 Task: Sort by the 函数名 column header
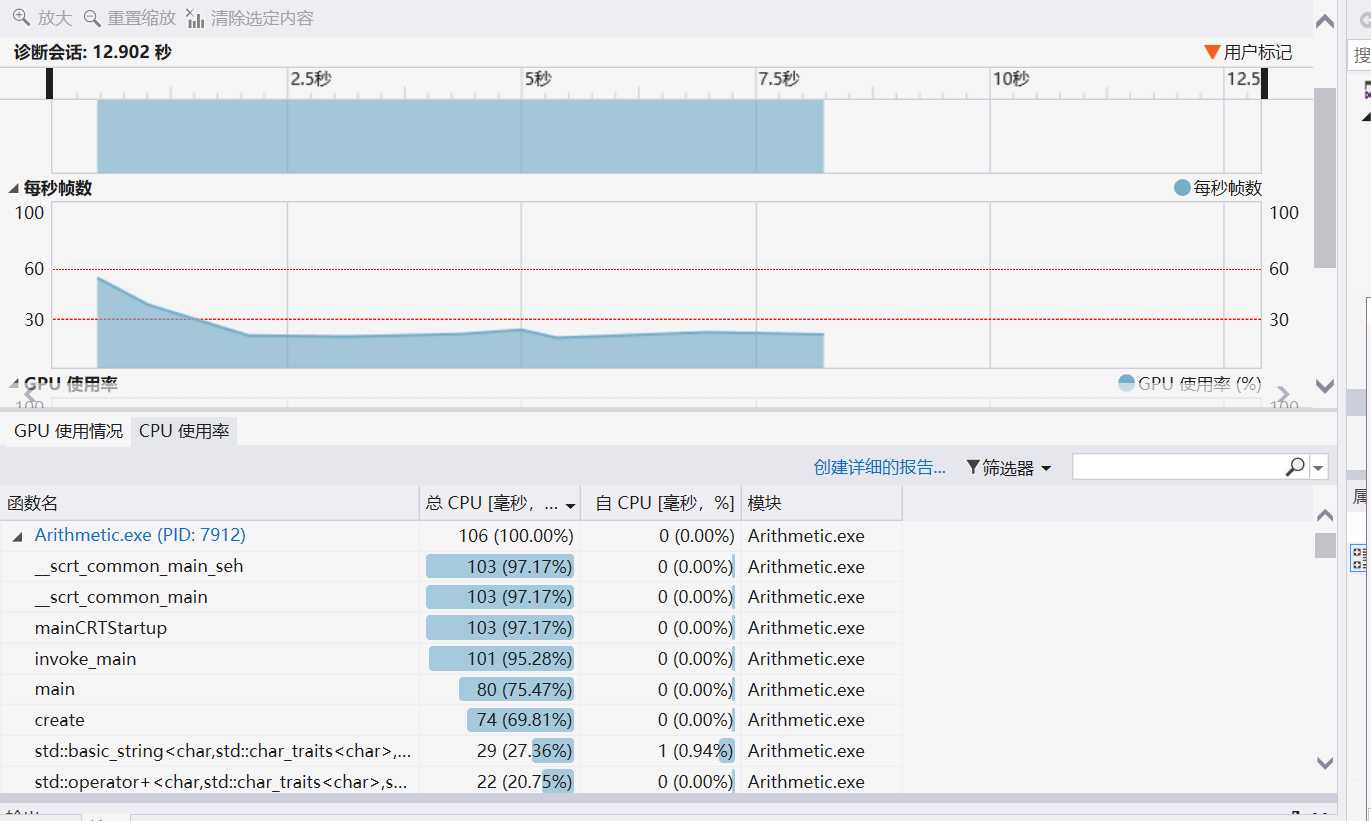click(210, 503)
